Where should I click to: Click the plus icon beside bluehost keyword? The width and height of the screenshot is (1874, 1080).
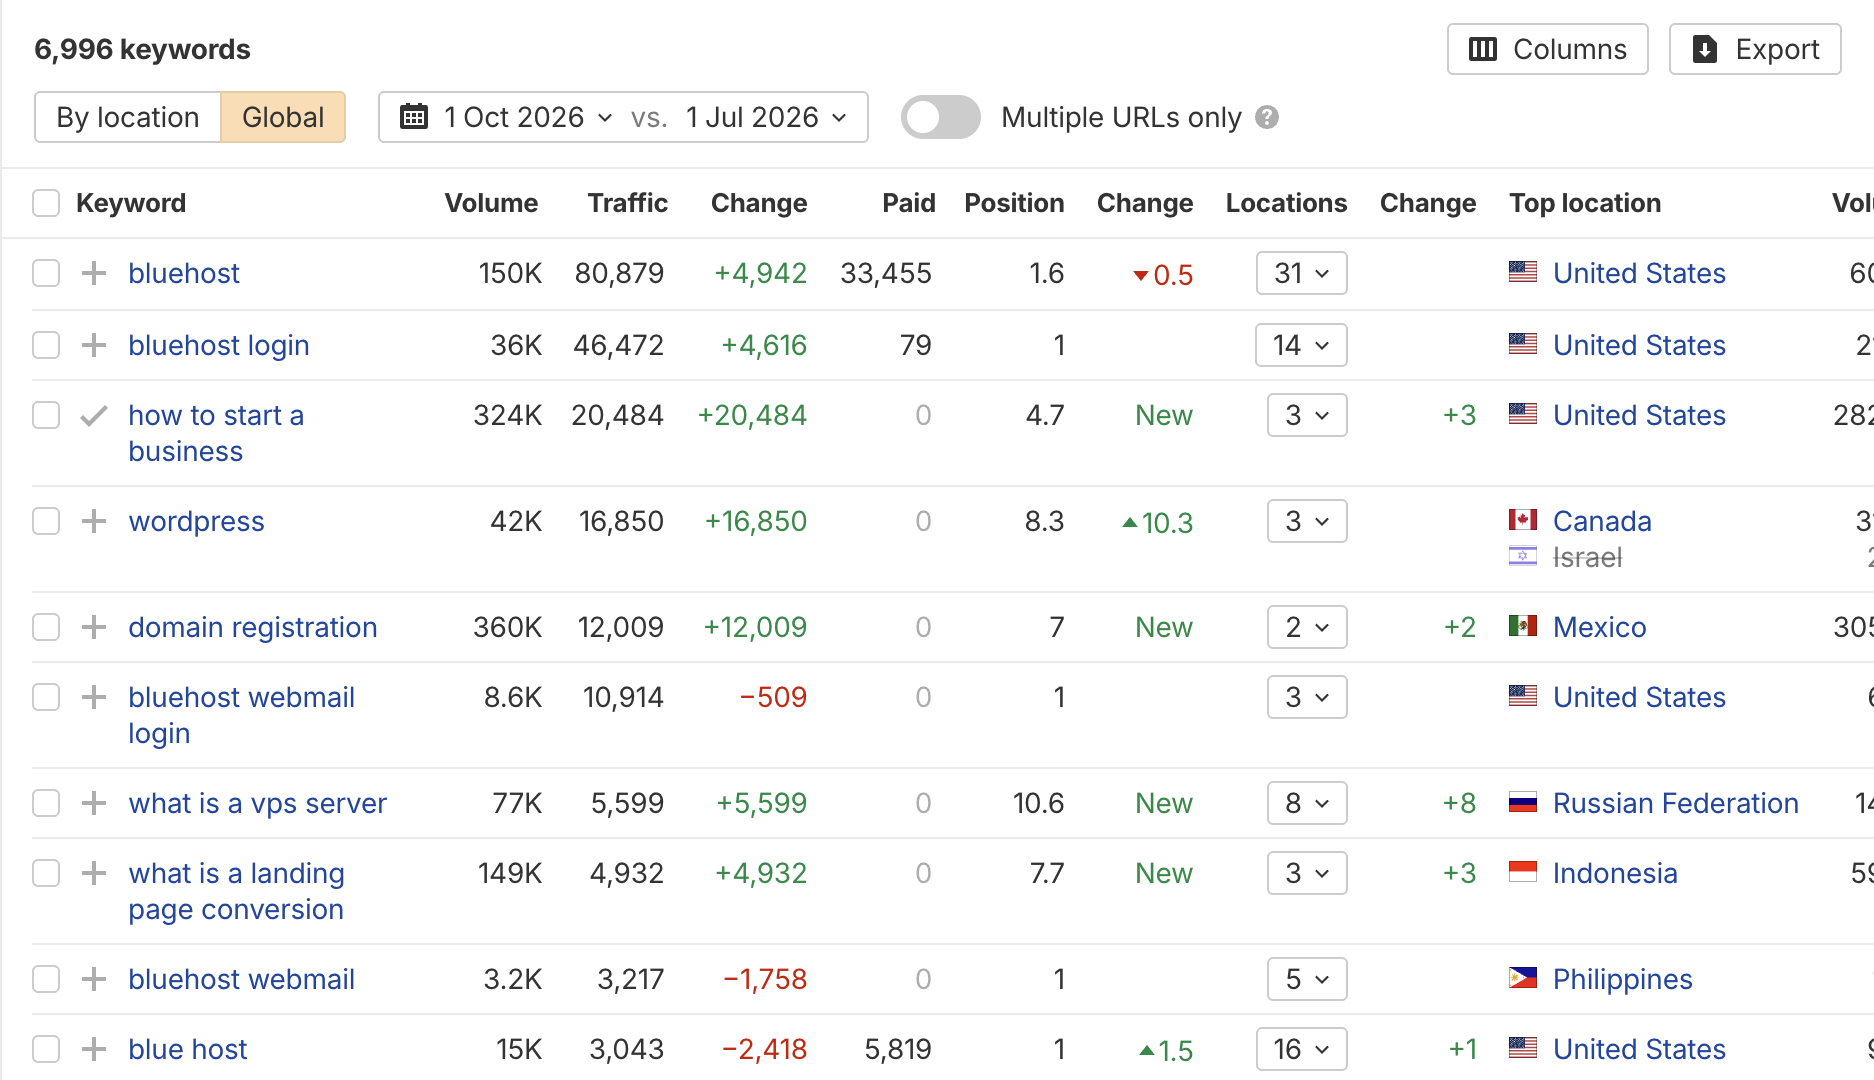tap(94, 273)
